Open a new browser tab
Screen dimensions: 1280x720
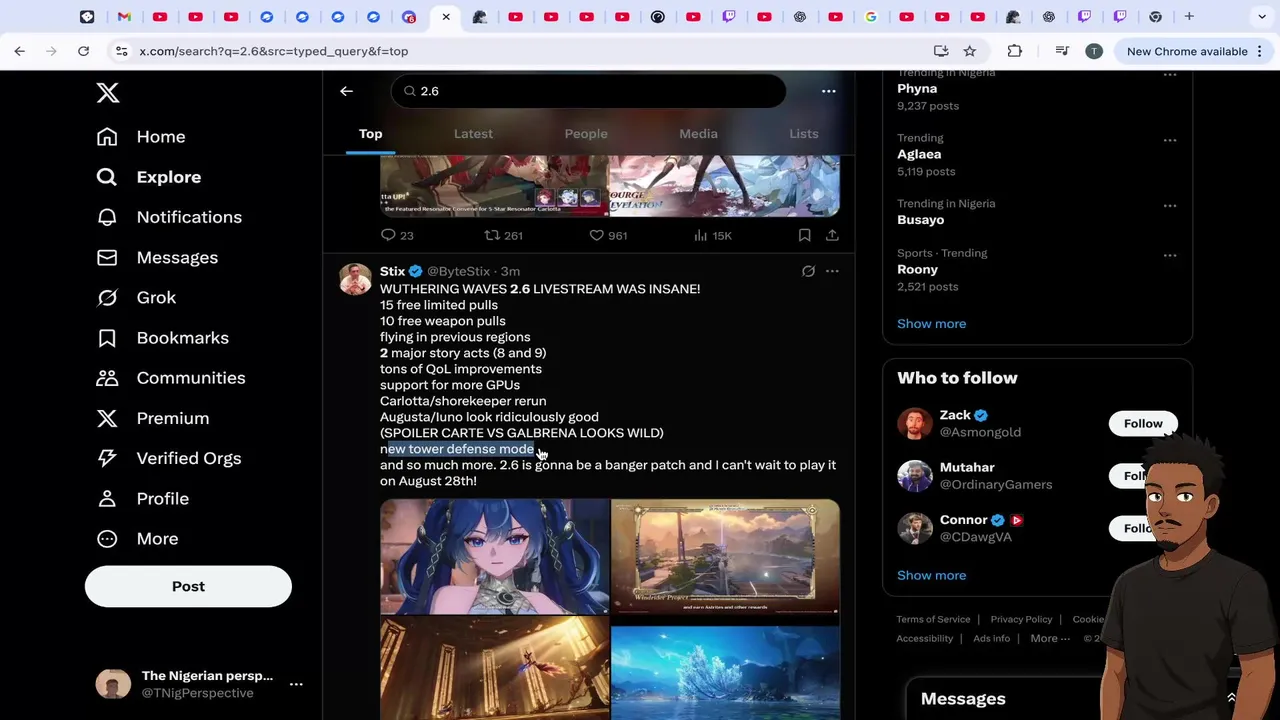tap(1189, 16)
